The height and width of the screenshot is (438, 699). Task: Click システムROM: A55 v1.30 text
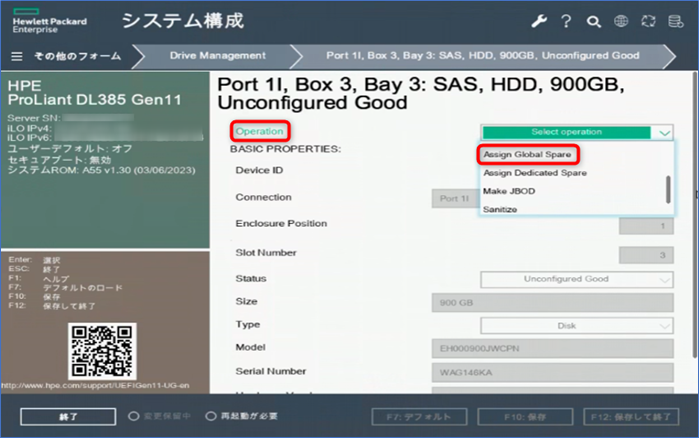(102, 171)
